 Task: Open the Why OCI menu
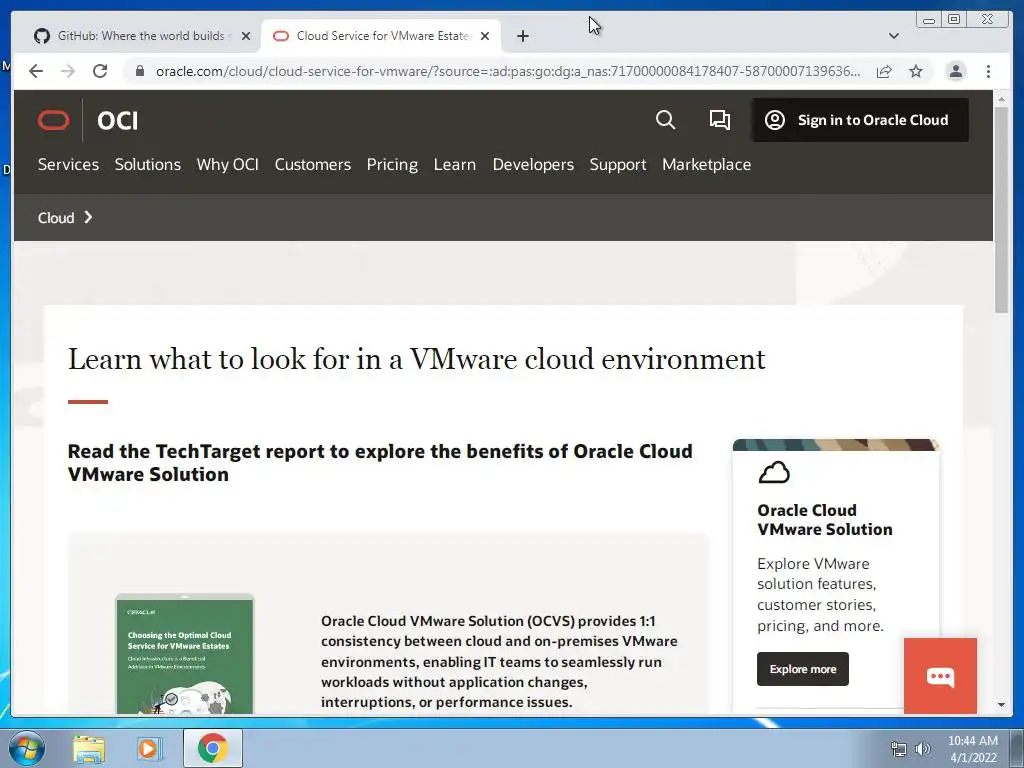(228, 165)
